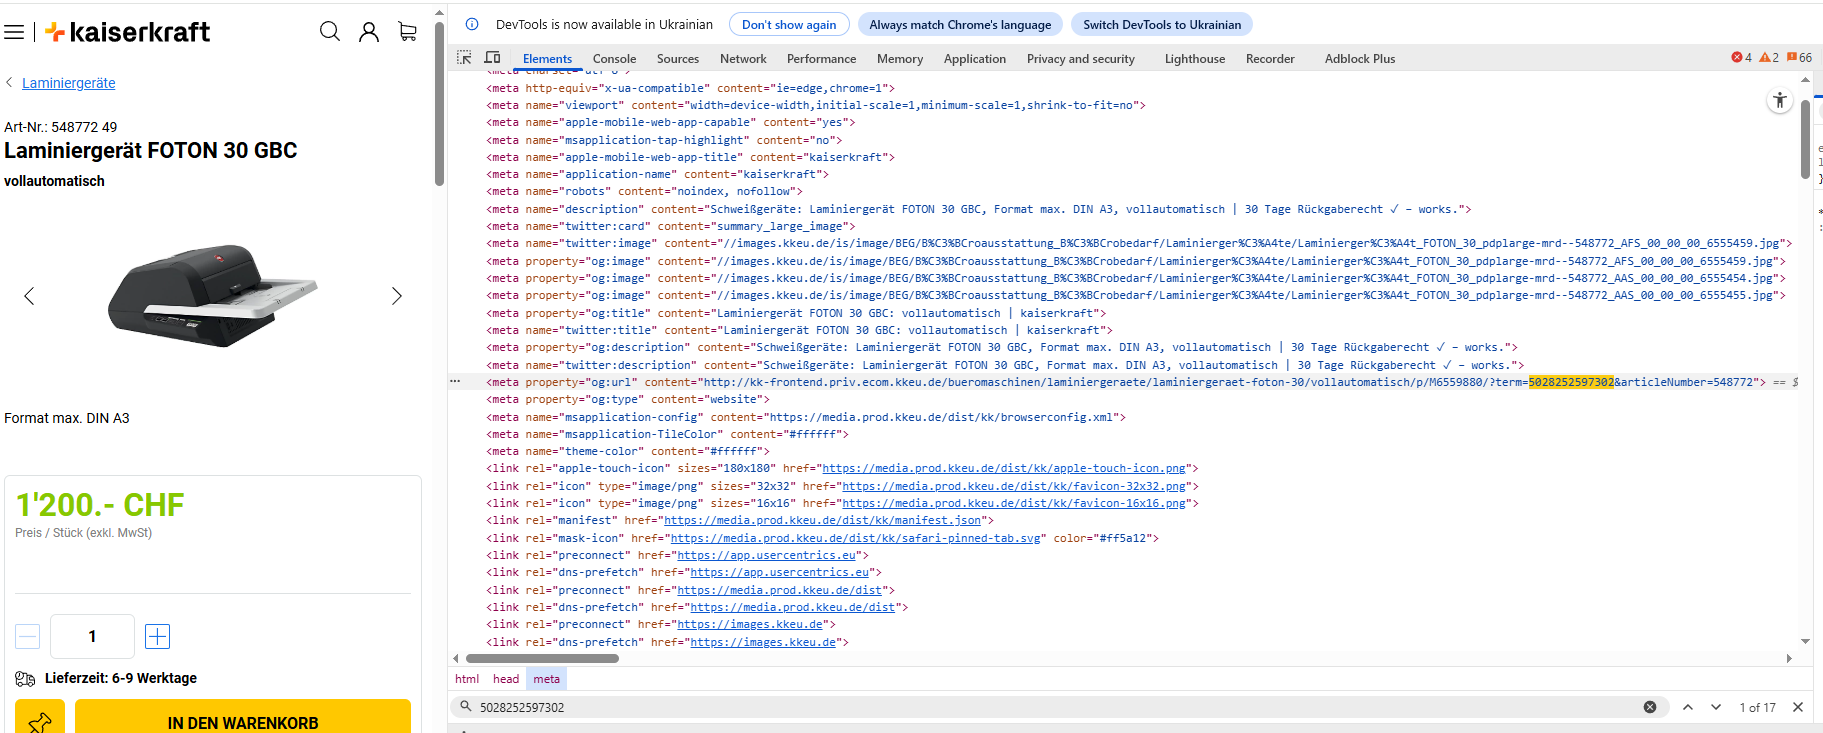The height and width of the screenshot is (733, 1823).
Task: Select the meta name="theme-color" line
Action: click(628, 451)
